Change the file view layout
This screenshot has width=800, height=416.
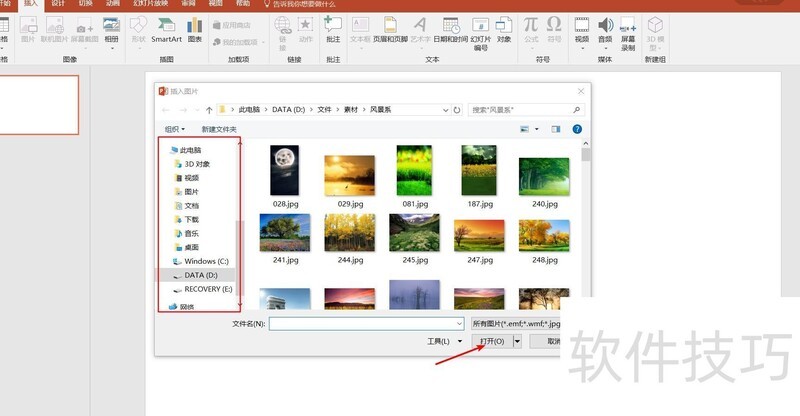coord(524,129)
